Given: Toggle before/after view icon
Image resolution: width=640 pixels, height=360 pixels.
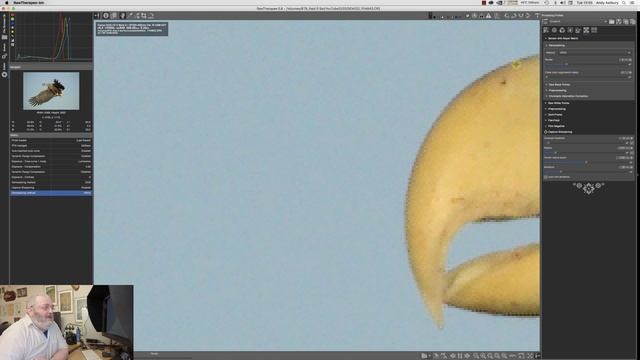Looking at the screenshot, I should tap(114, 16).
